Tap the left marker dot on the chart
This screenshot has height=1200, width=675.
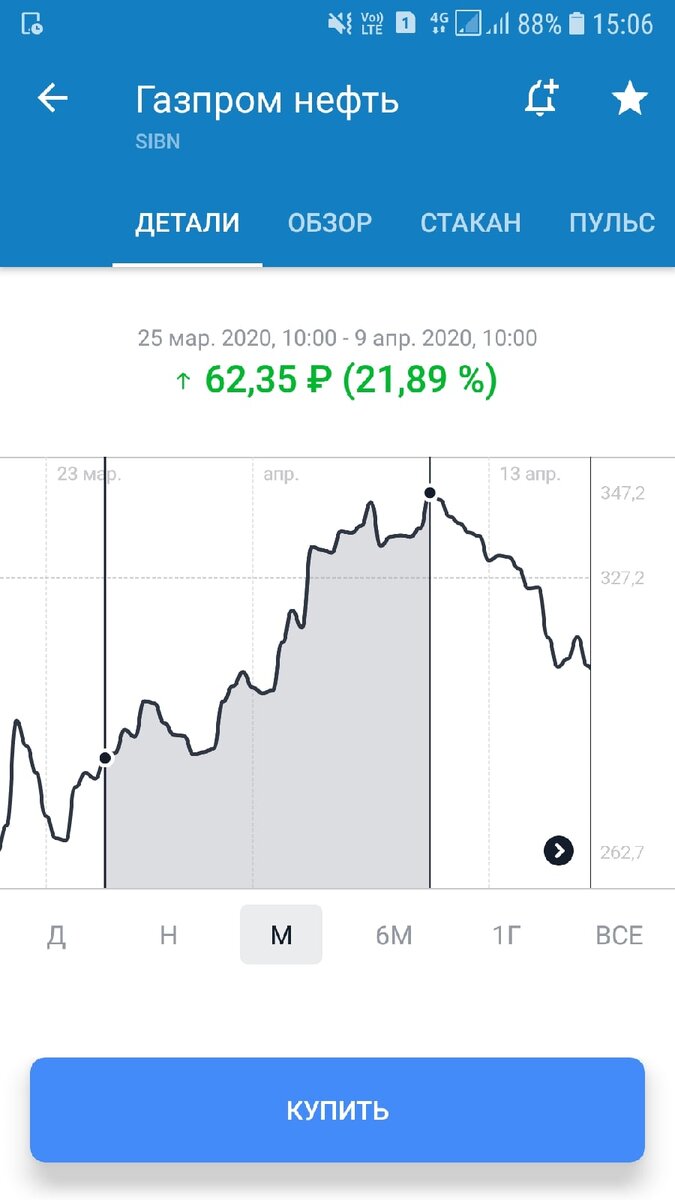pos(105,760)
